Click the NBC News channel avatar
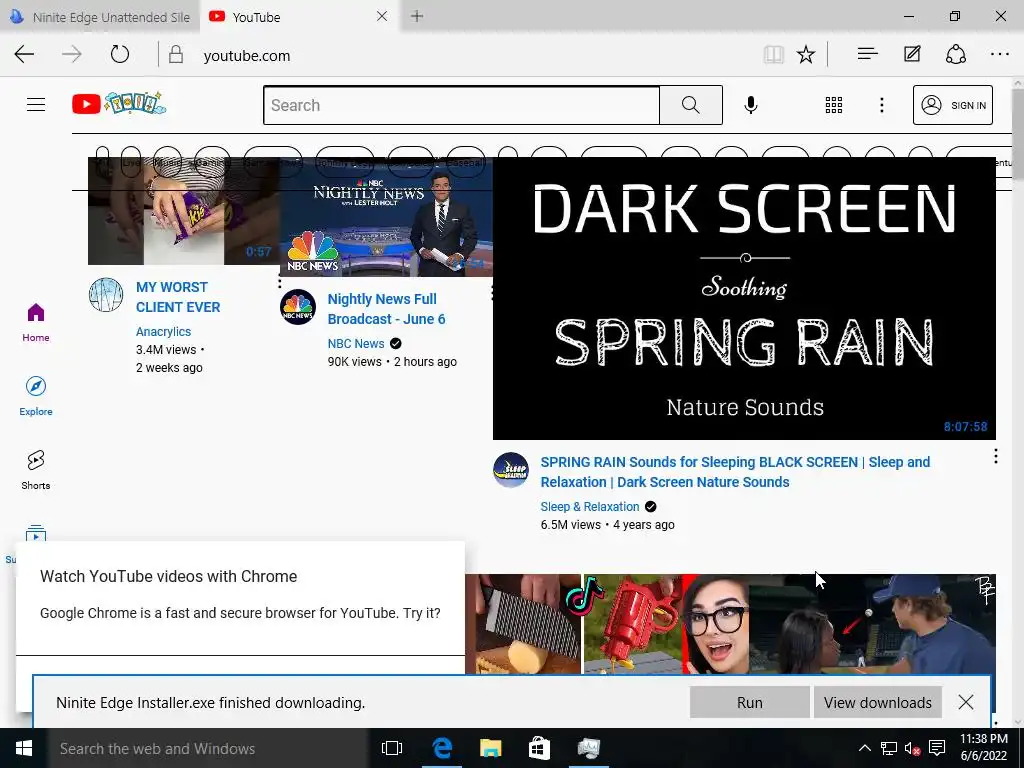Viewport: 1024px width, 768px height. [298, 307]
